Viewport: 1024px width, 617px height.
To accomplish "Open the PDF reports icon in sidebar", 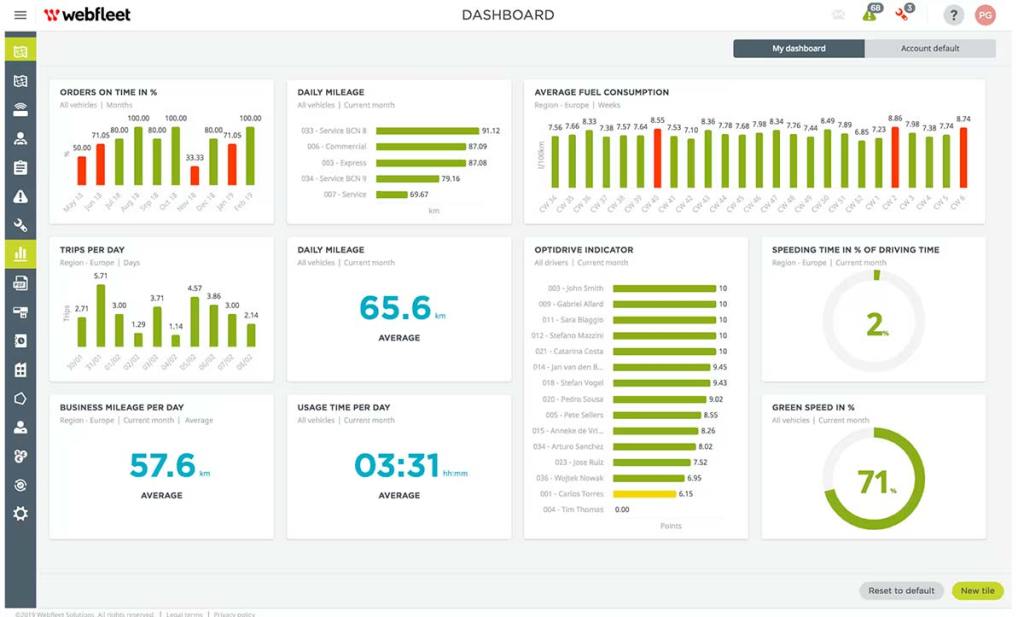I will pyautogui.click(x=20, y=283).
